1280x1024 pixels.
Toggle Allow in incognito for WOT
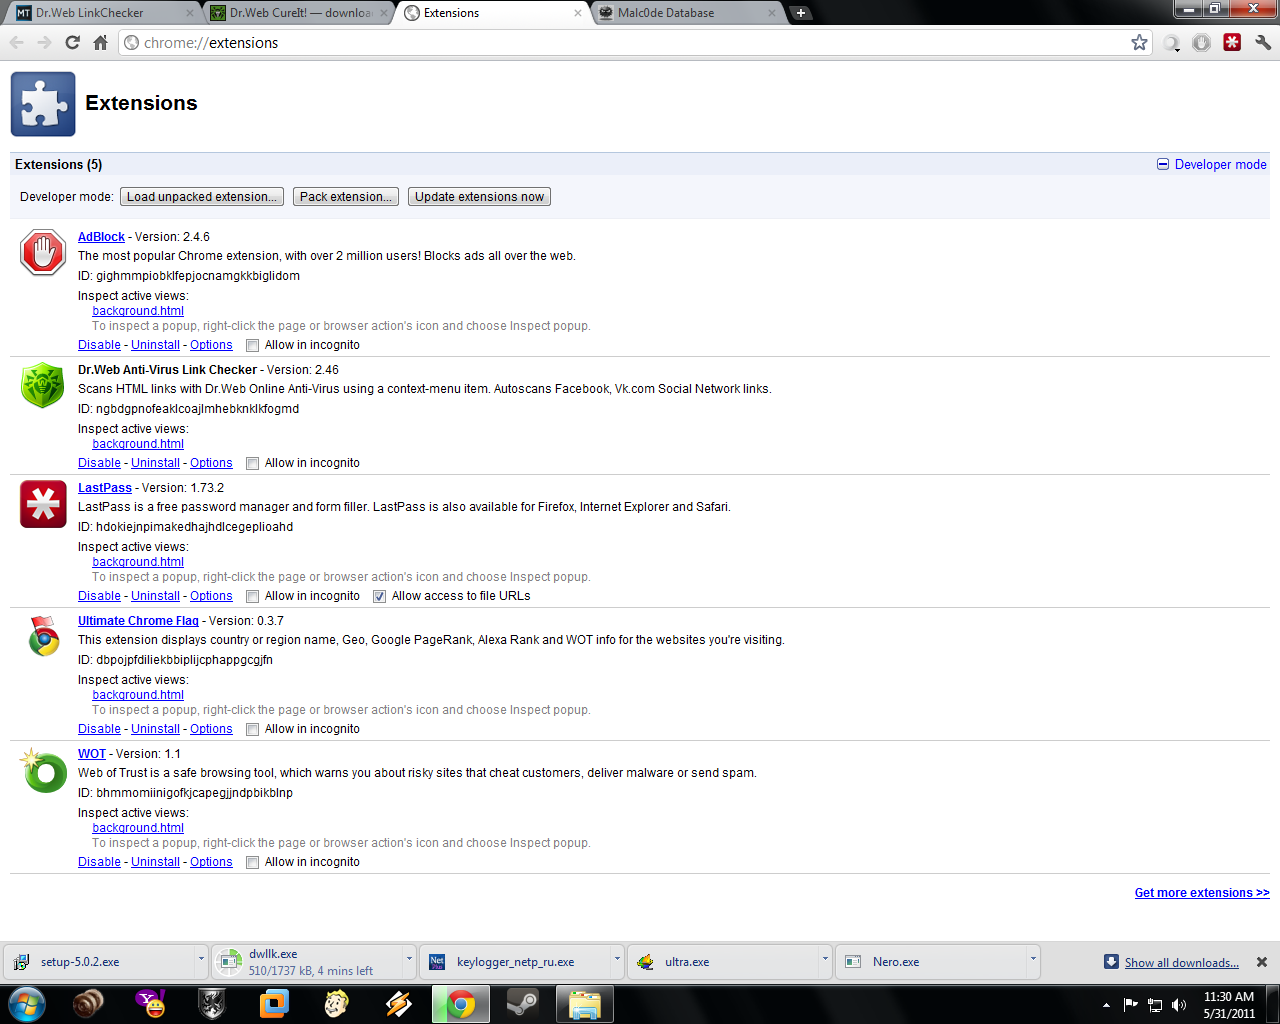pyautogui.click(x=253, y=863)
